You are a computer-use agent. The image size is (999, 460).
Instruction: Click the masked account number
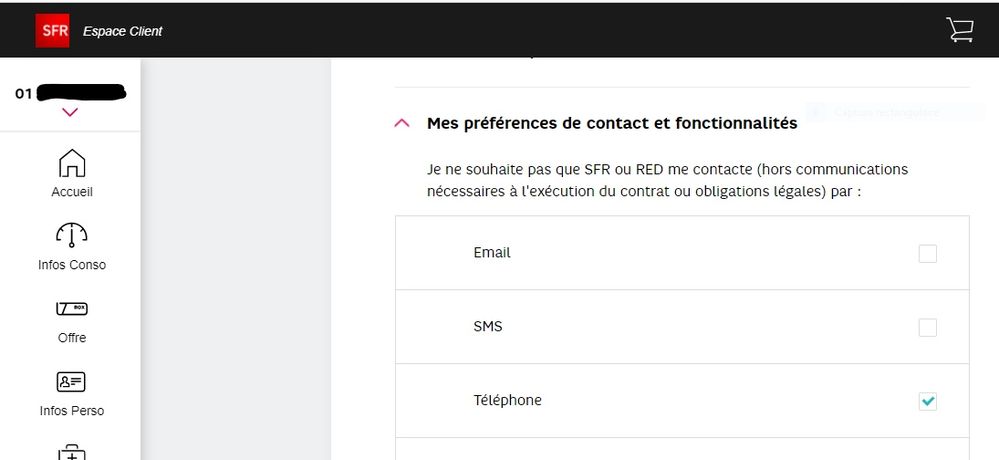coord(80,94)
